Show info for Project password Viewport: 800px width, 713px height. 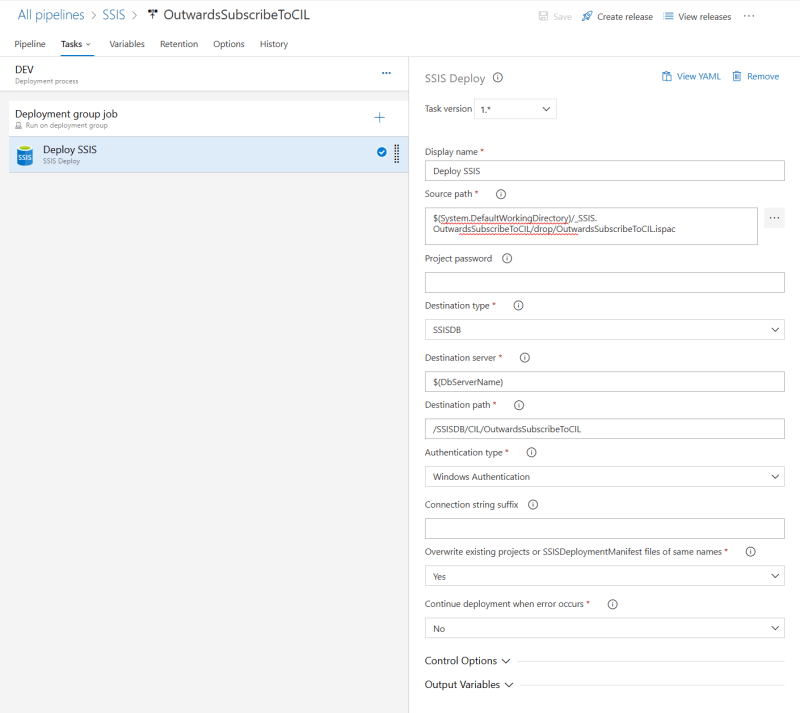click(507, 258)
